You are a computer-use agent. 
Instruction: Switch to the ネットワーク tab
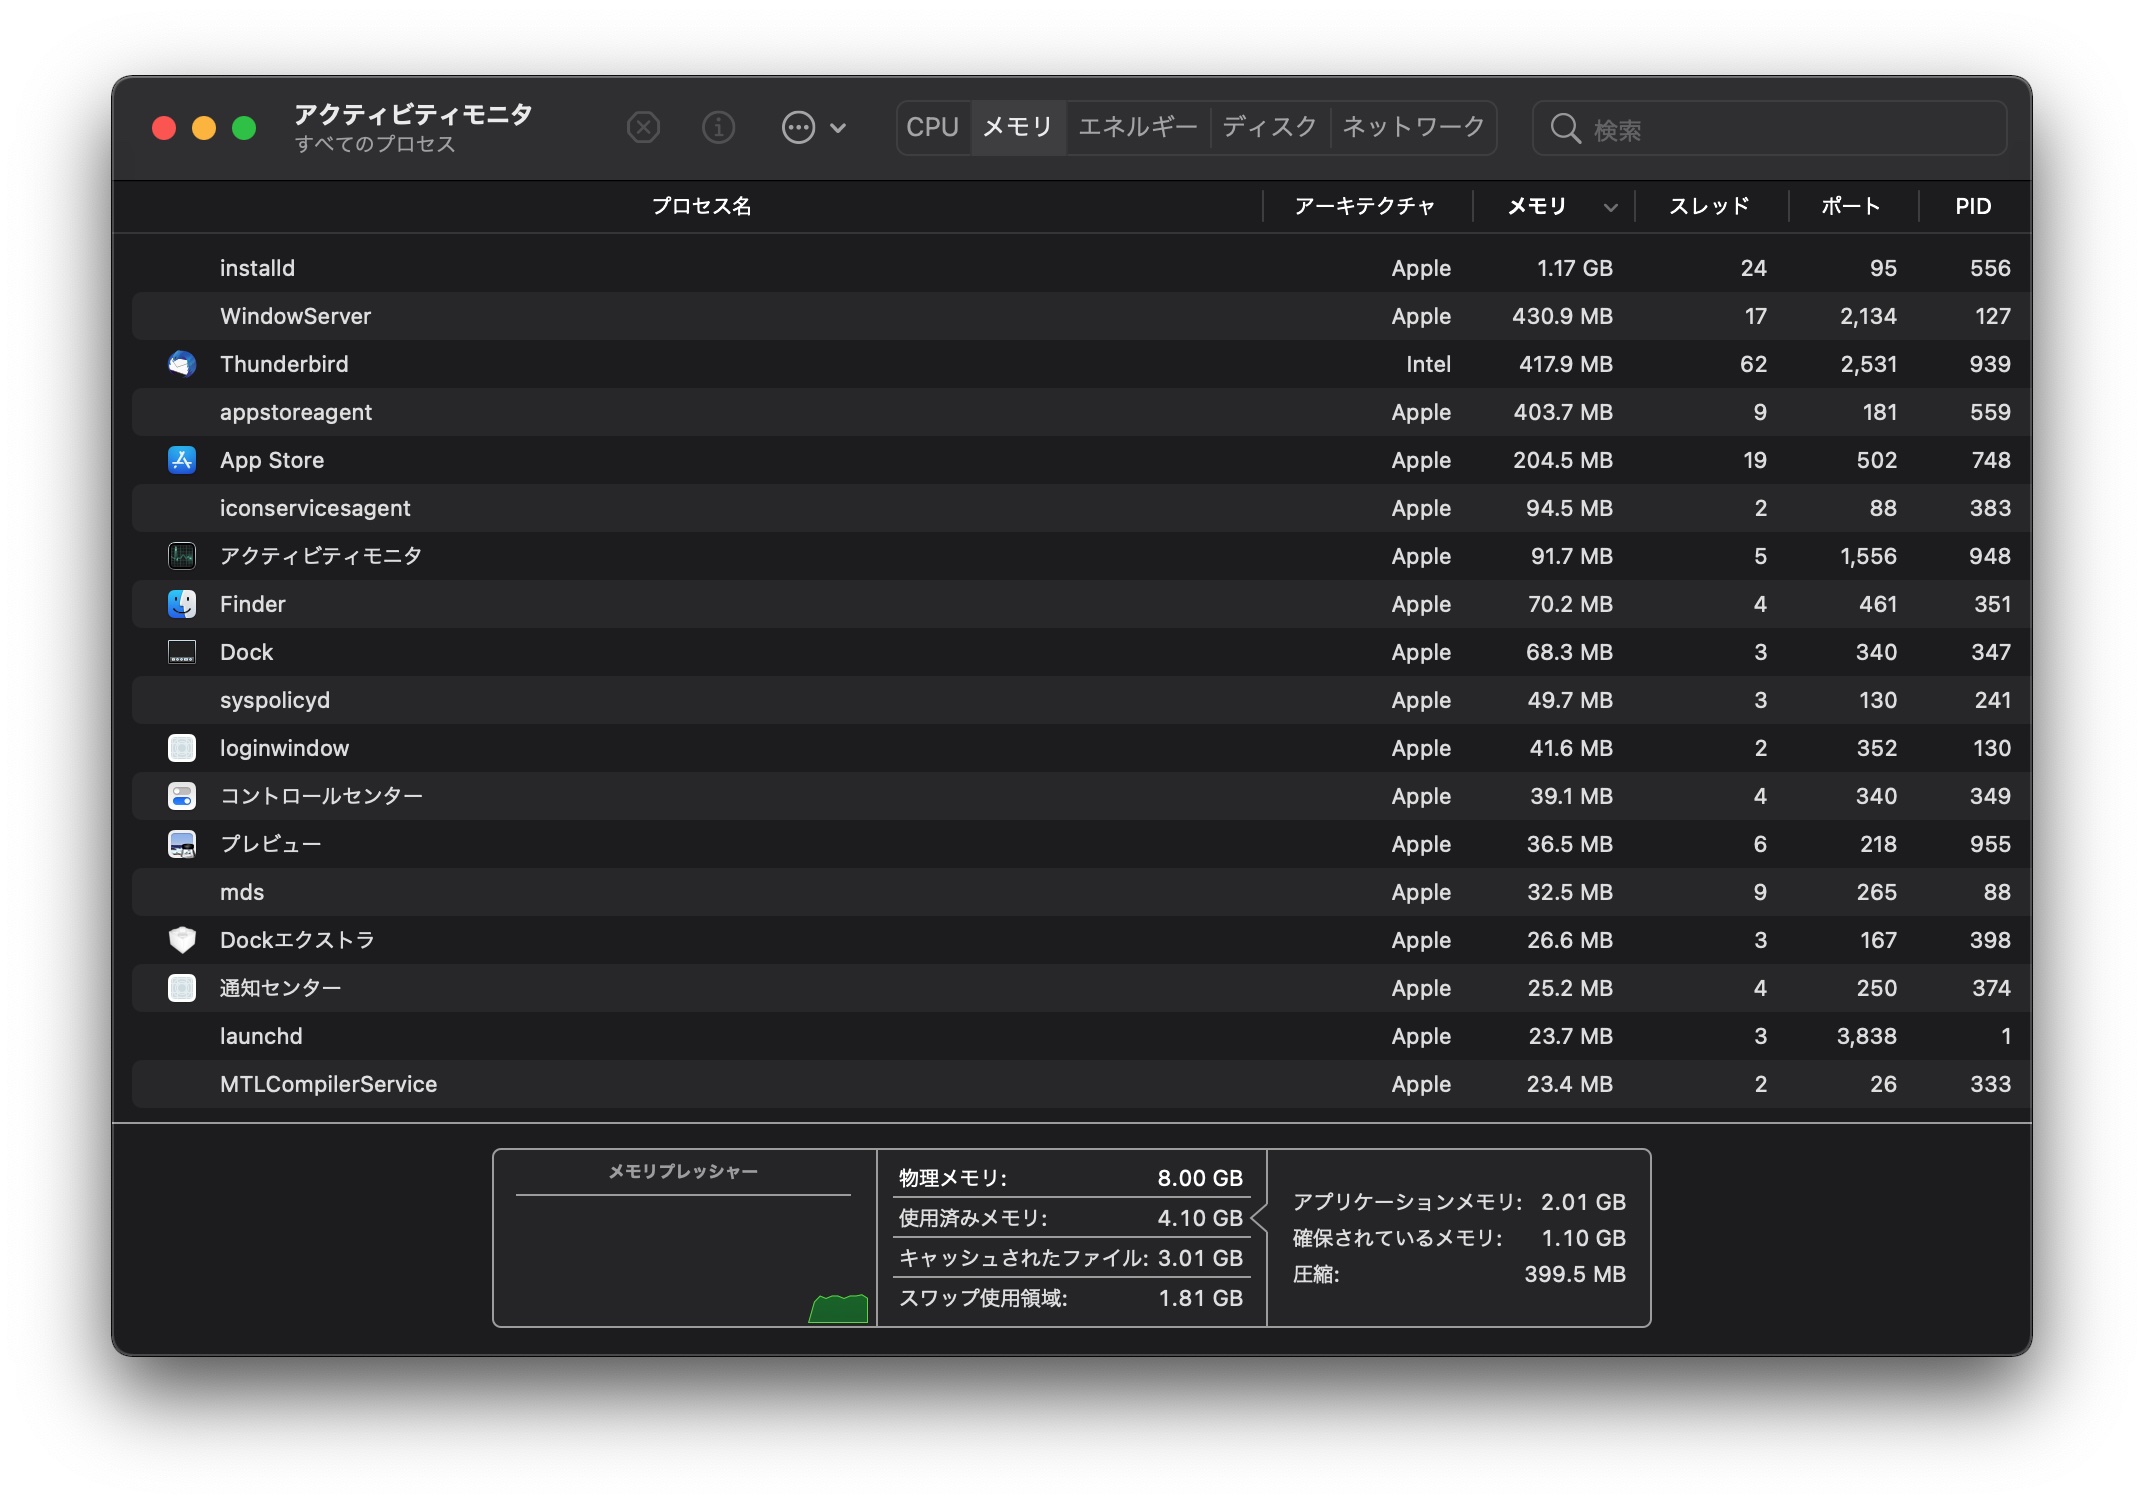1413,128
